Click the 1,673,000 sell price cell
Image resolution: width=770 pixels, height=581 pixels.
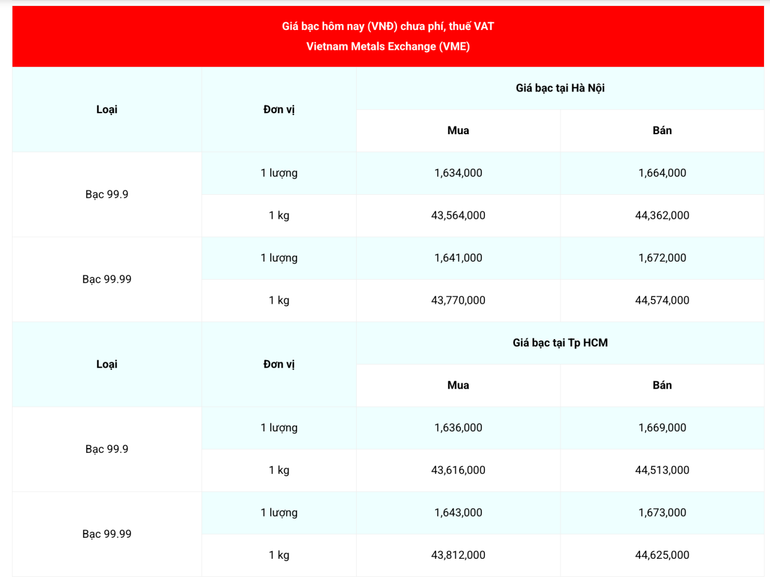(x=662, y=513)
